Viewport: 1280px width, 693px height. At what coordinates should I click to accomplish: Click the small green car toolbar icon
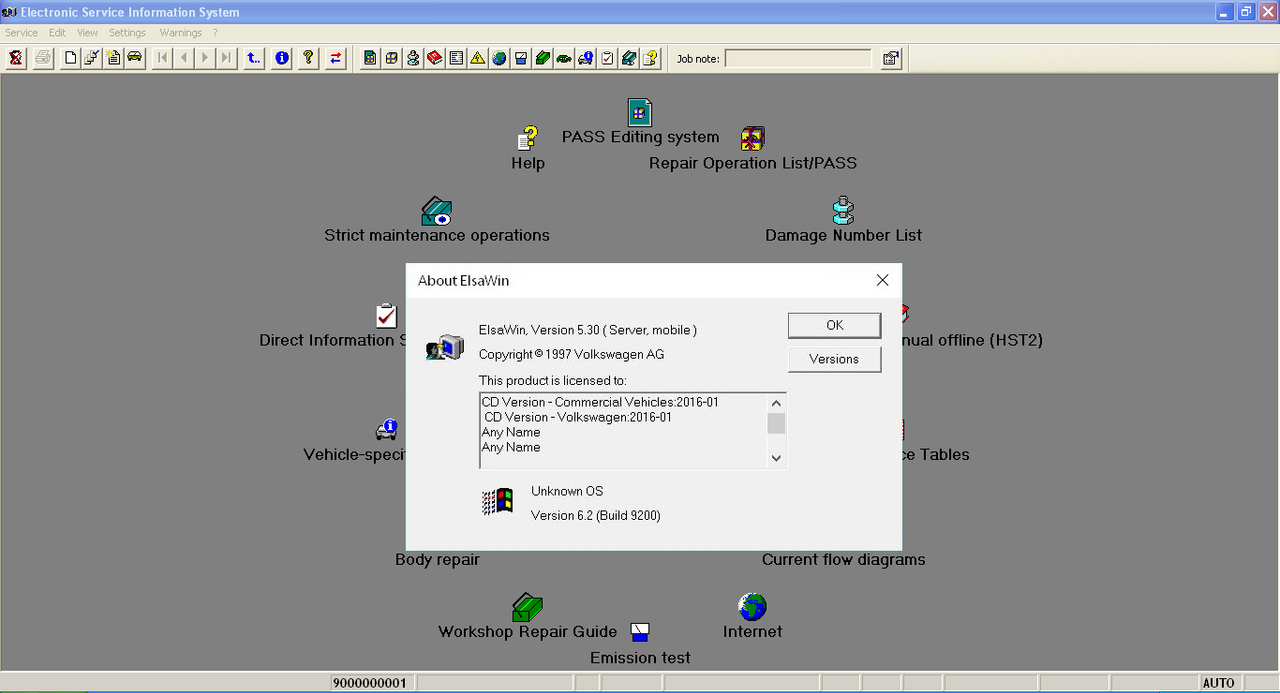(x=564, y=58)
